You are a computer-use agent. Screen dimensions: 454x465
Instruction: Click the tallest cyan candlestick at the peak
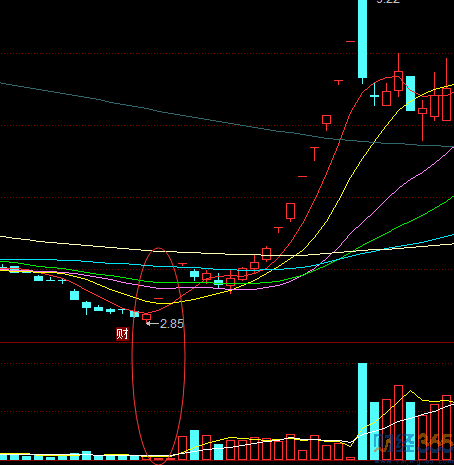pos(362,39)
